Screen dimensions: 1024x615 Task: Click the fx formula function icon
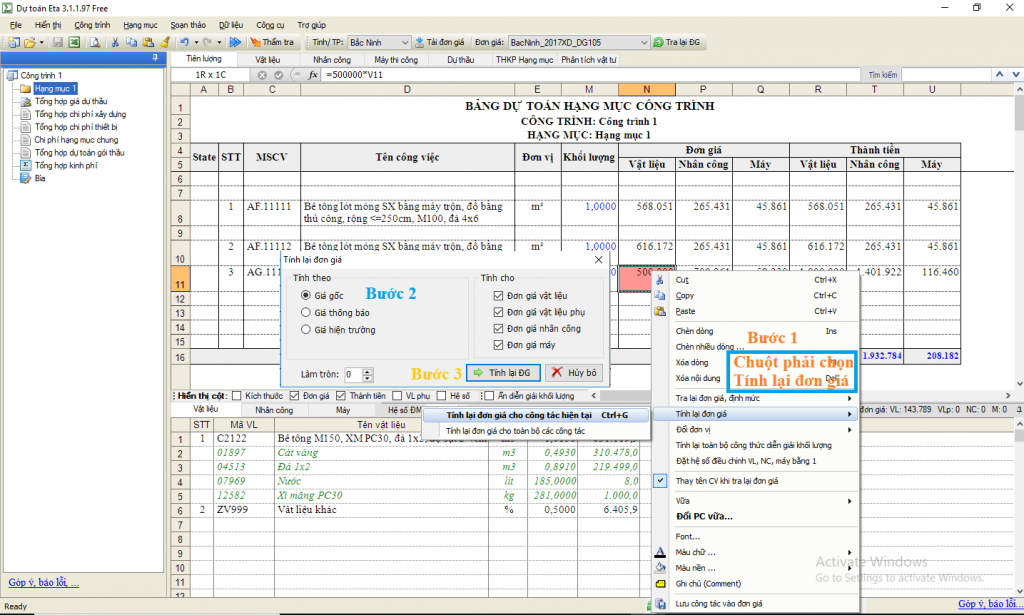tap(313, 75)
